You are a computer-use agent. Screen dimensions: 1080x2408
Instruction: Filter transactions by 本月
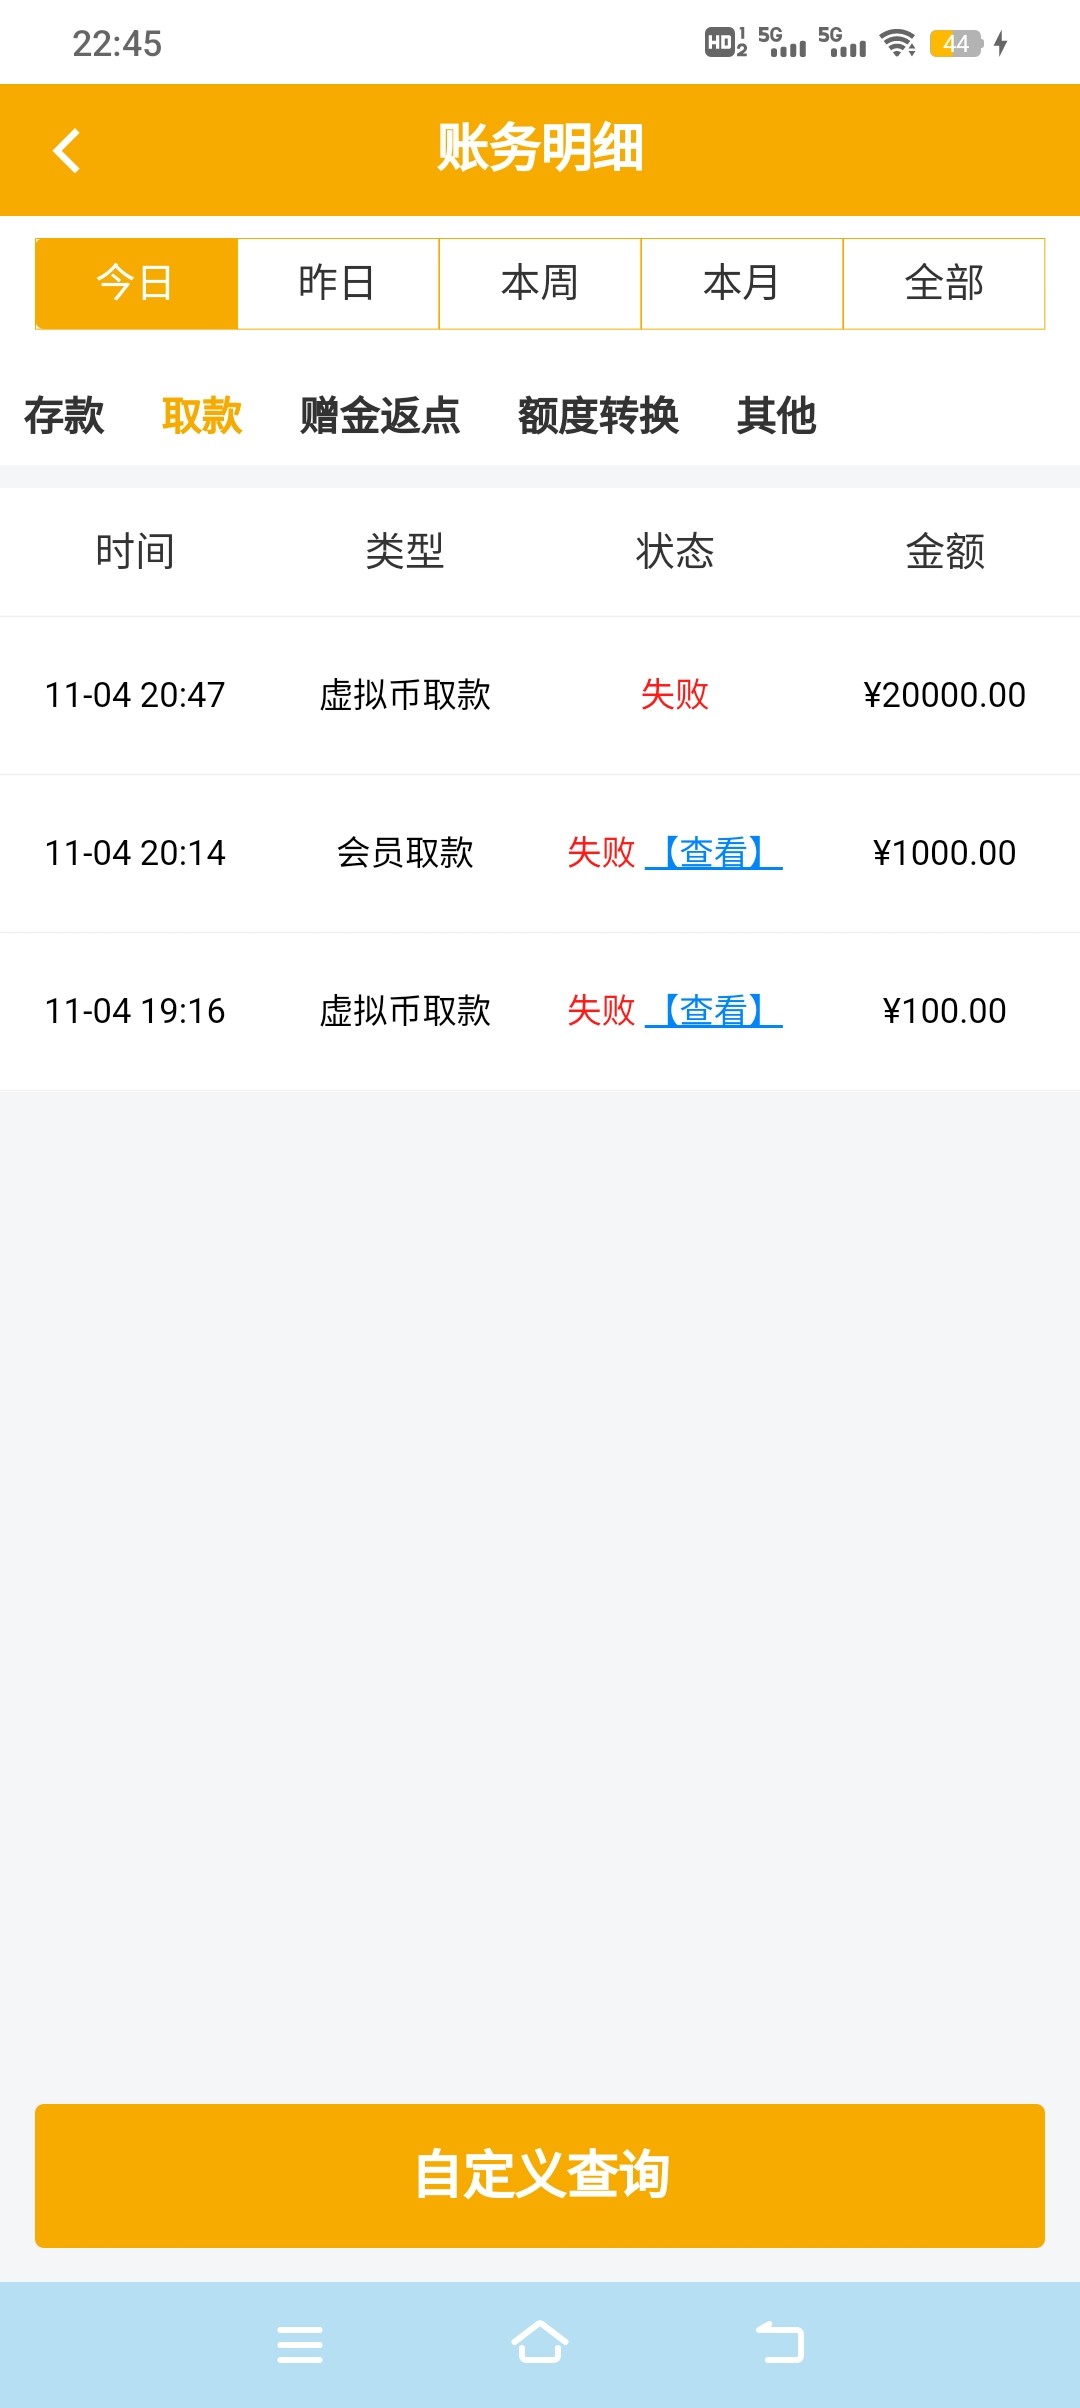742,284
